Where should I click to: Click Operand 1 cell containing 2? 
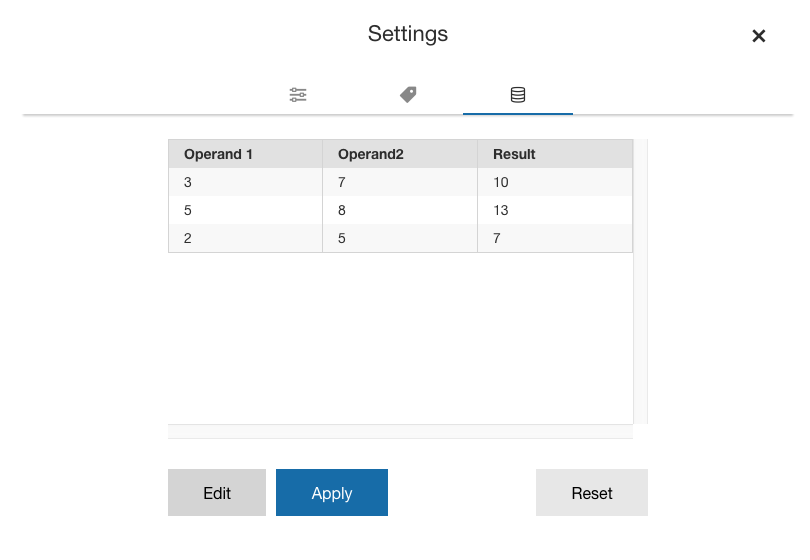point(245,238)
